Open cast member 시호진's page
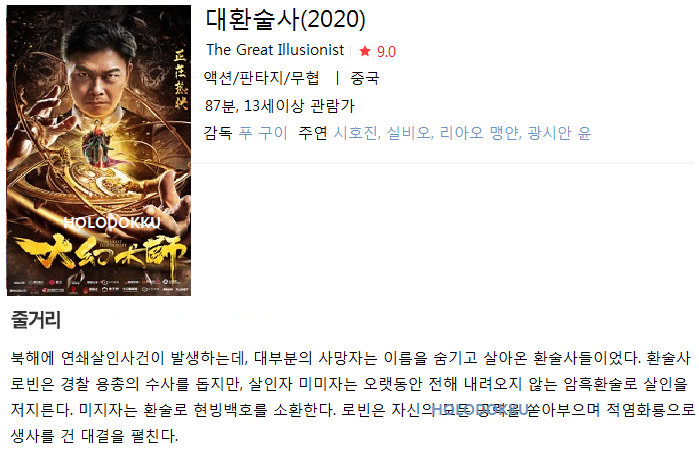Image resolution: width=699 pixels, height=454 pixels. pos(357,133)
